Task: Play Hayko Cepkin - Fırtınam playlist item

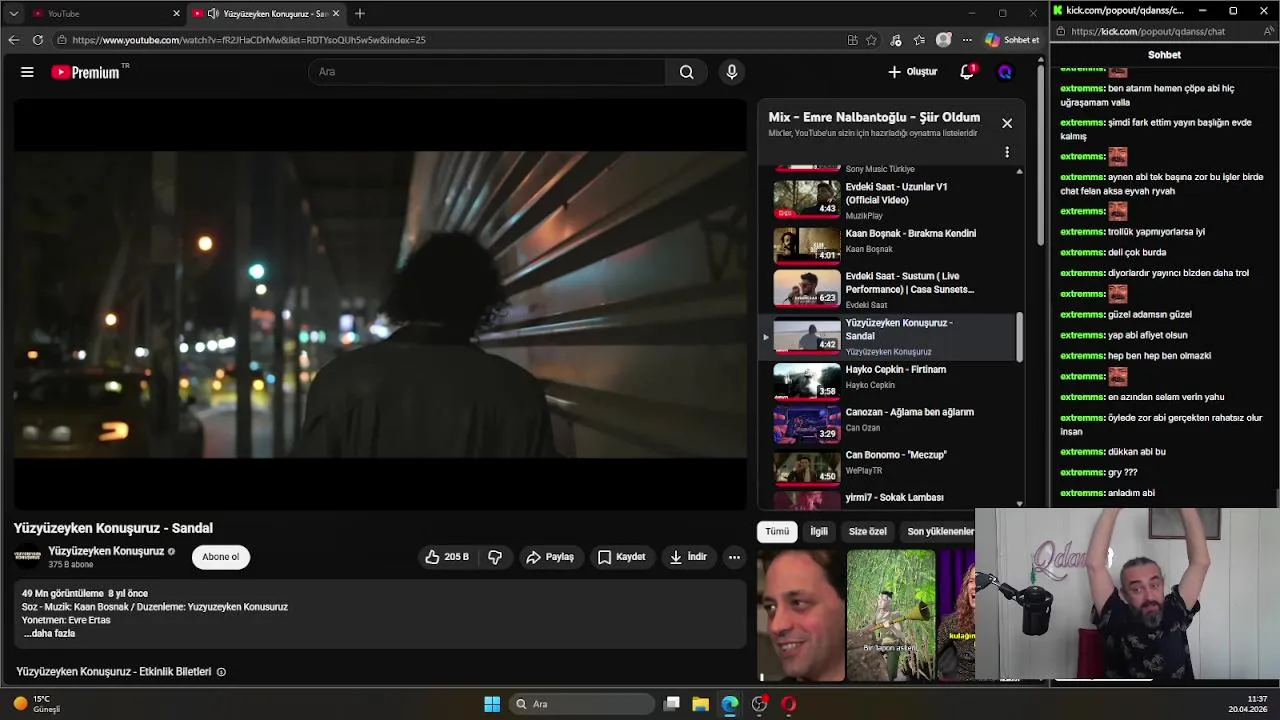Action: (888, 381)
